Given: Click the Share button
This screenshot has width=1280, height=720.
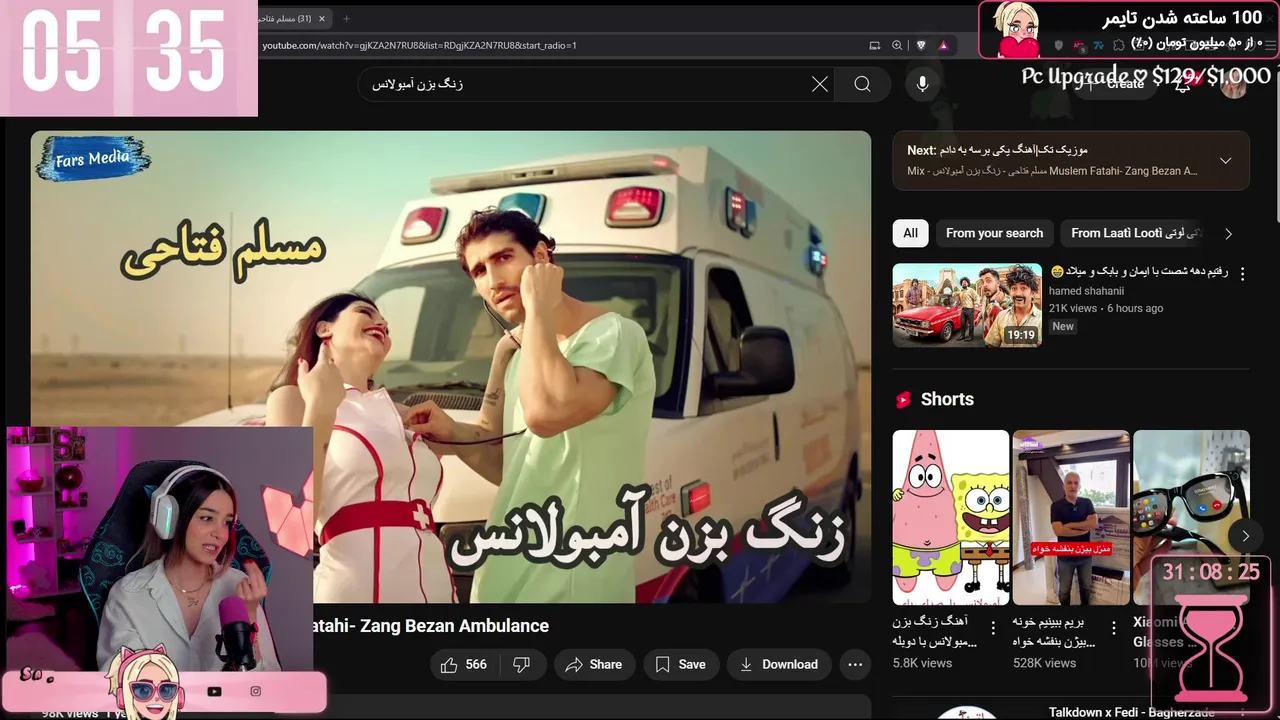Looking at the screenshot, I should [594, 664].
